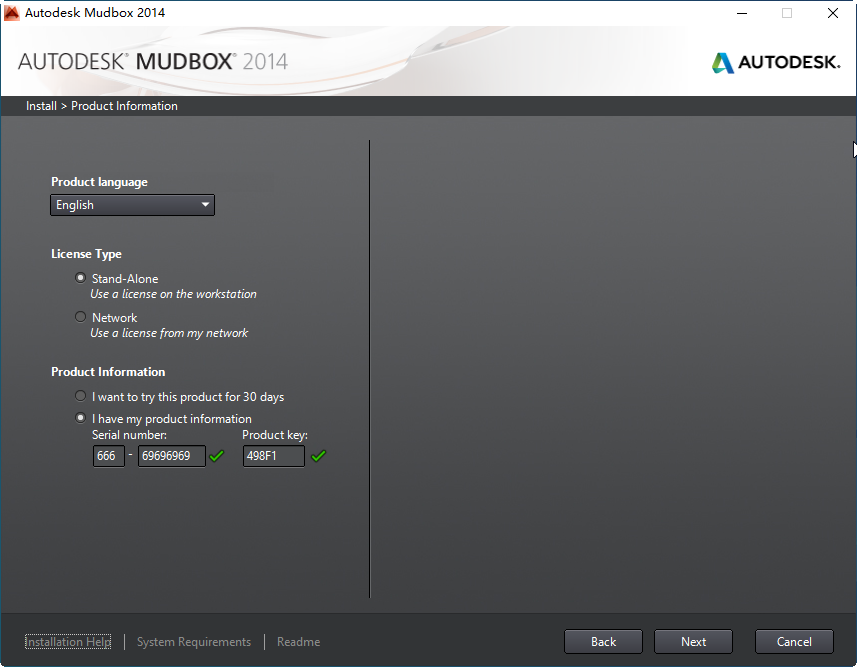This screenshot has height=667, width=857.
Task: Select "I have my product information" option
Action: (80, 418)
